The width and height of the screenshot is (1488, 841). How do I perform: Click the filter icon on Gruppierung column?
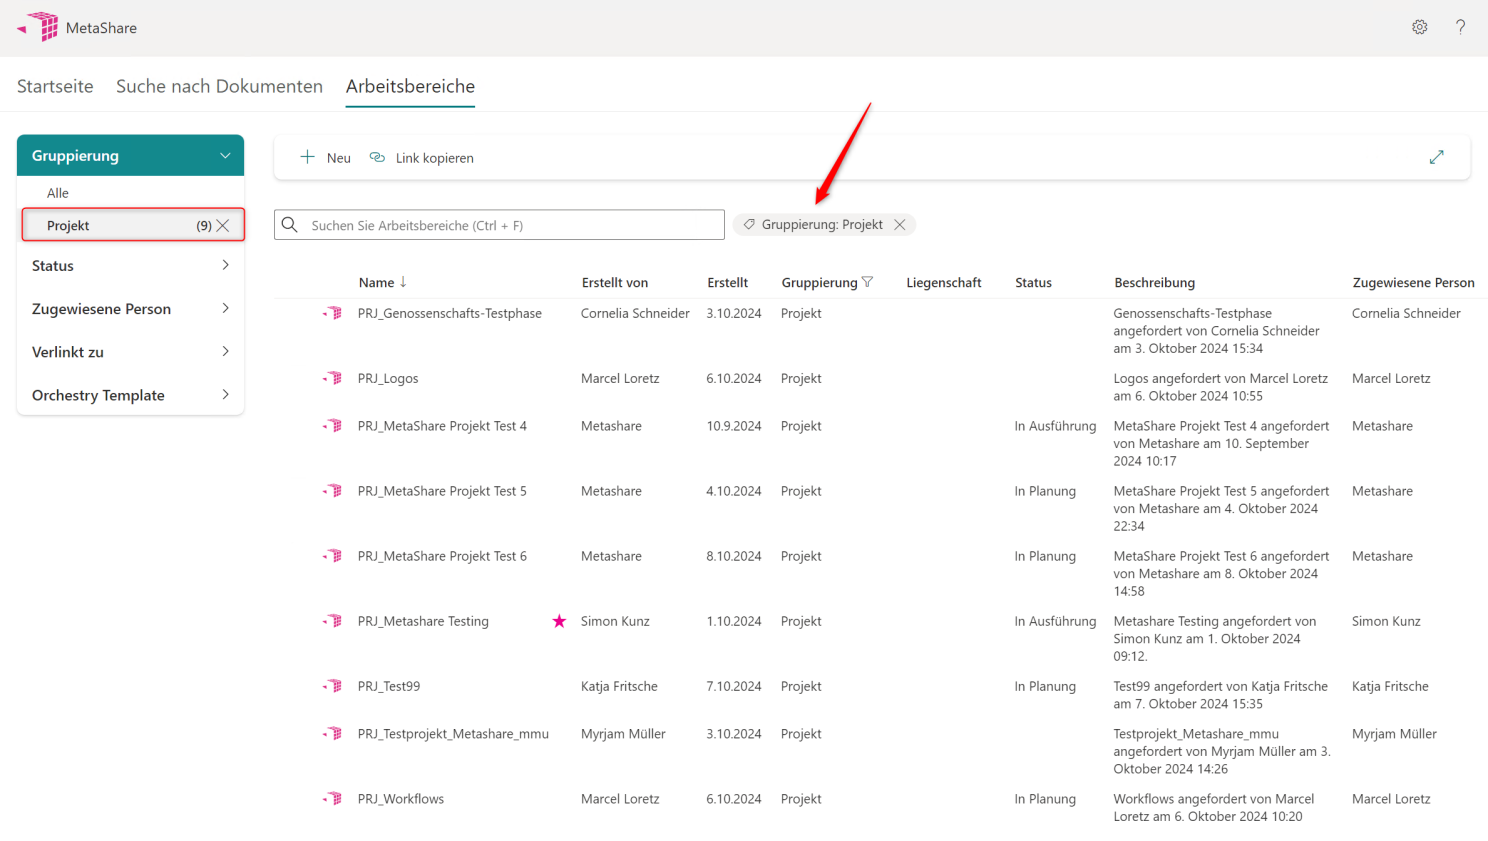coord(867,282)
